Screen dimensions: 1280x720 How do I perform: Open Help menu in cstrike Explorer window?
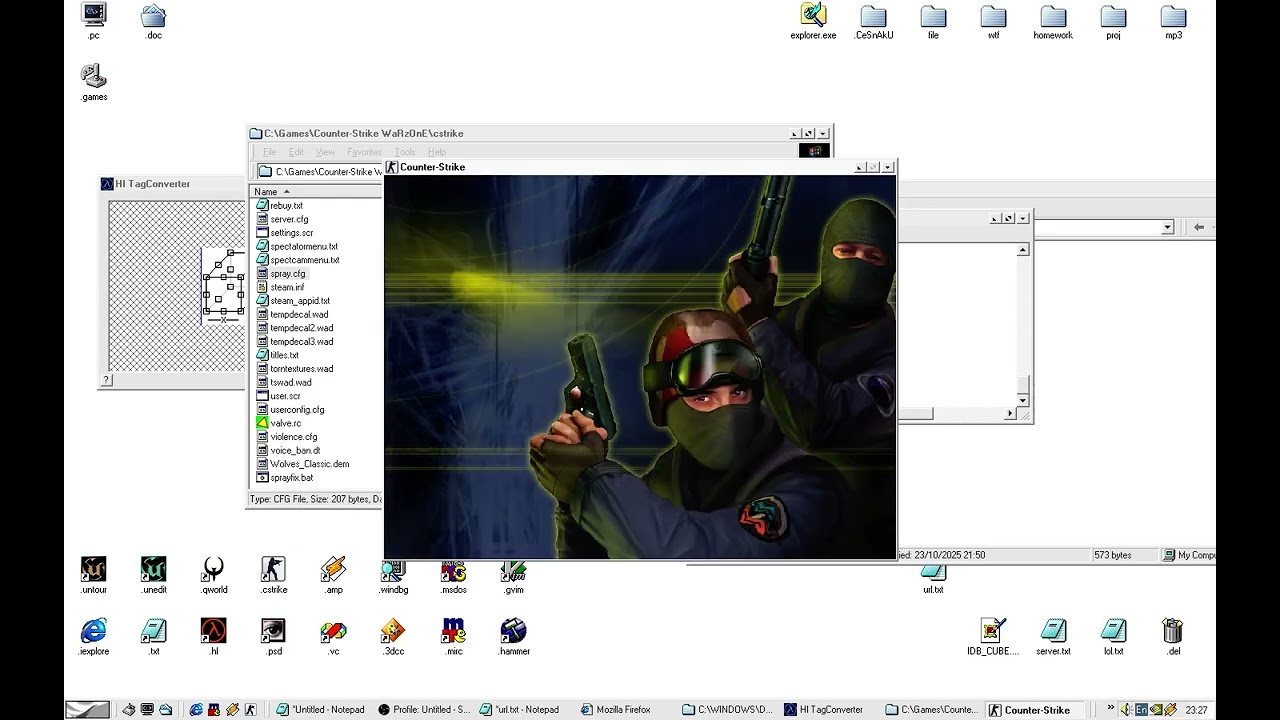click(437, 152)
